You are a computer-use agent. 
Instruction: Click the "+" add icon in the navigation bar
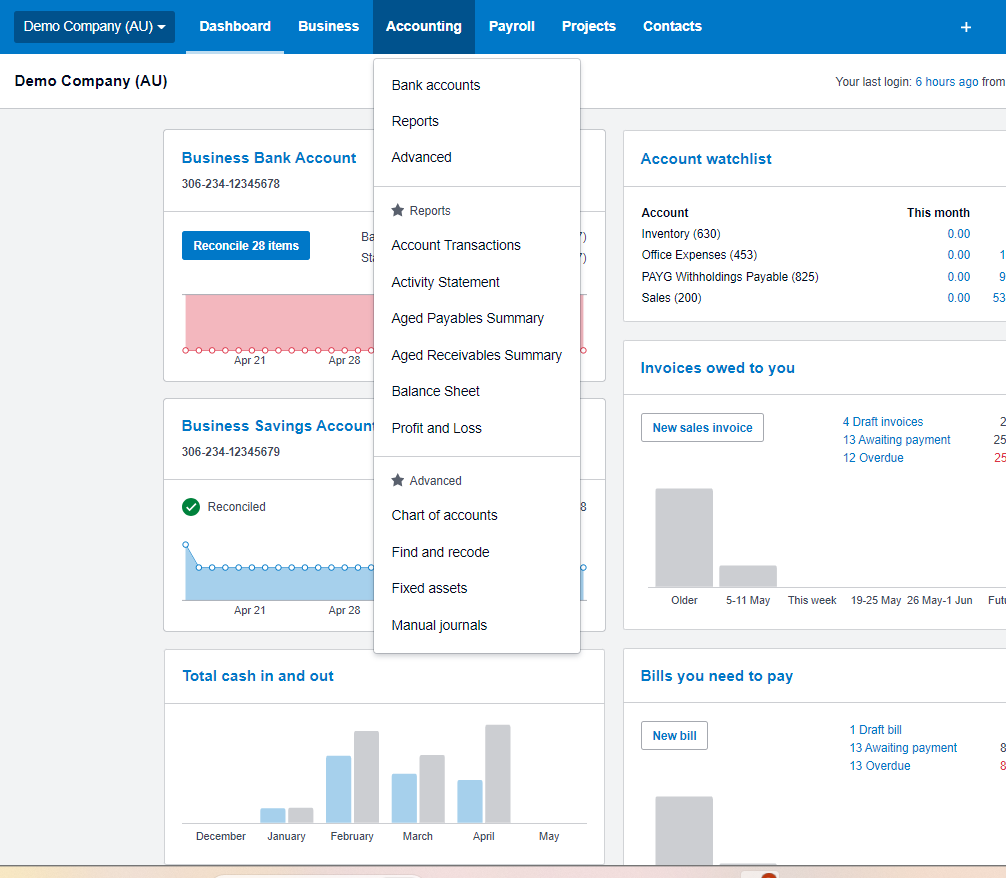coord(965,27)
